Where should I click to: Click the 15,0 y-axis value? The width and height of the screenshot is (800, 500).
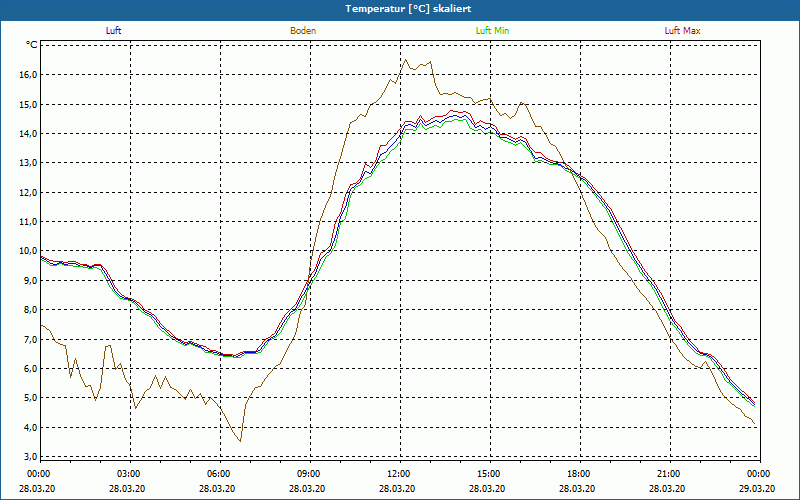click(x=29, y=105)
